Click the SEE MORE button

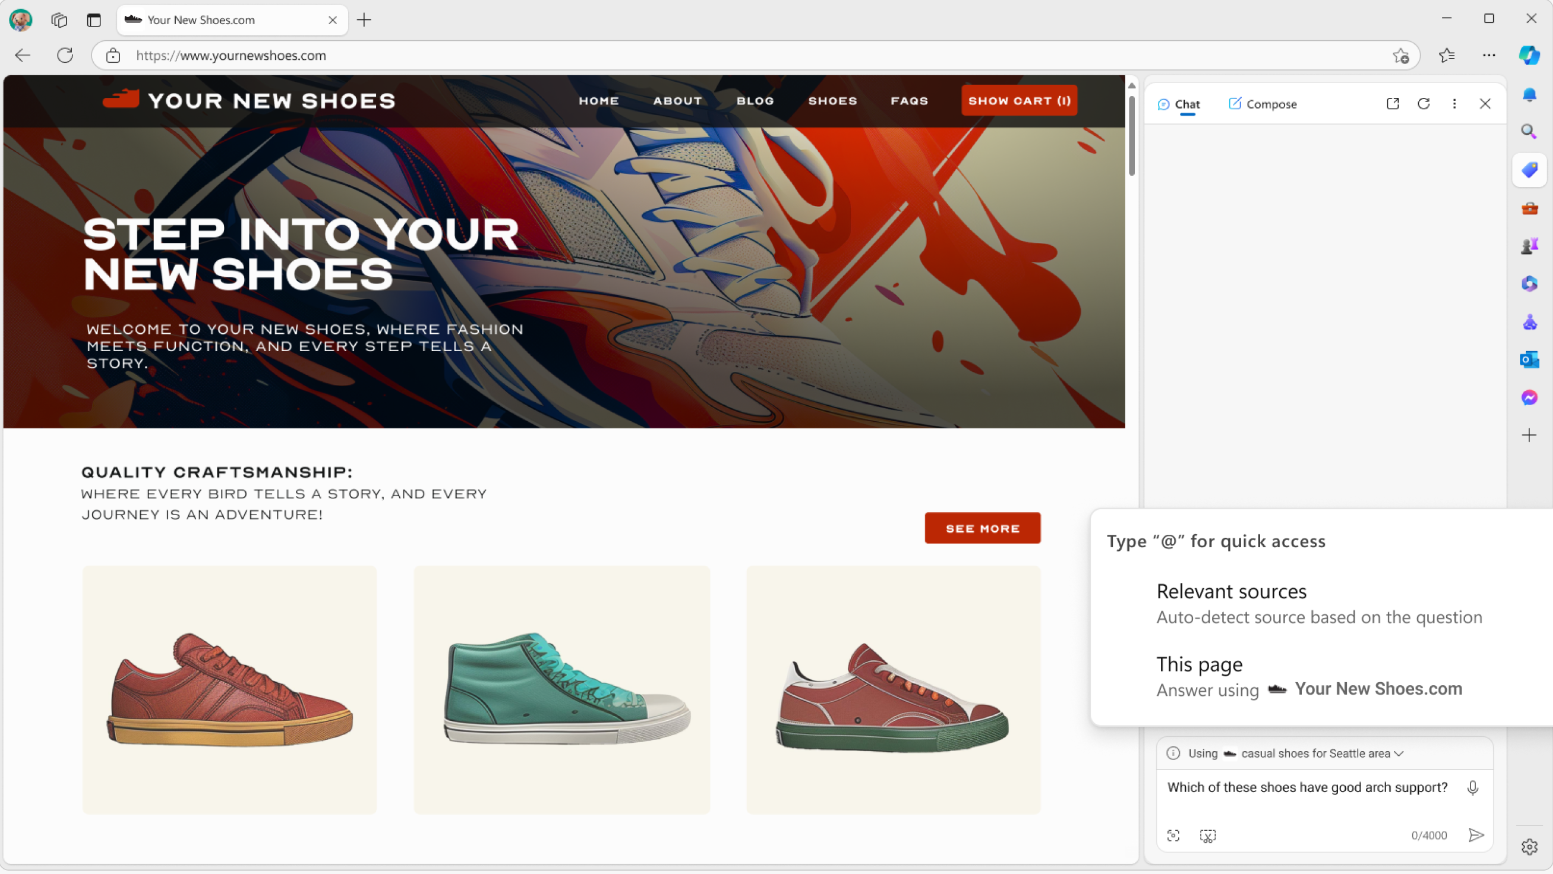coord(982,528)
